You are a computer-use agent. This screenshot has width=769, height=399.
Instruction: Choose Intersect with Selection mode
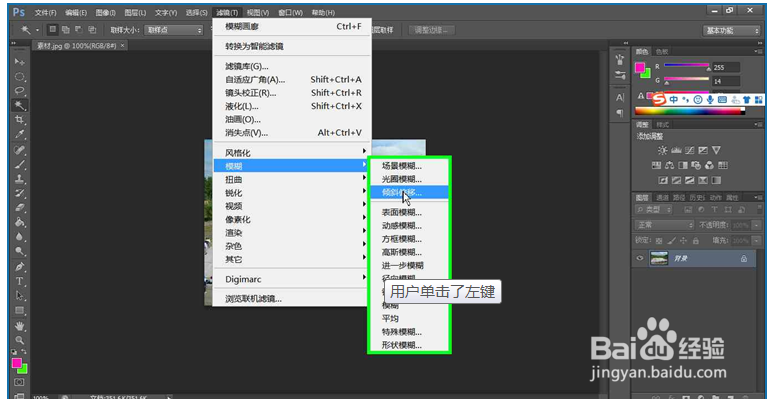[92, 30]
